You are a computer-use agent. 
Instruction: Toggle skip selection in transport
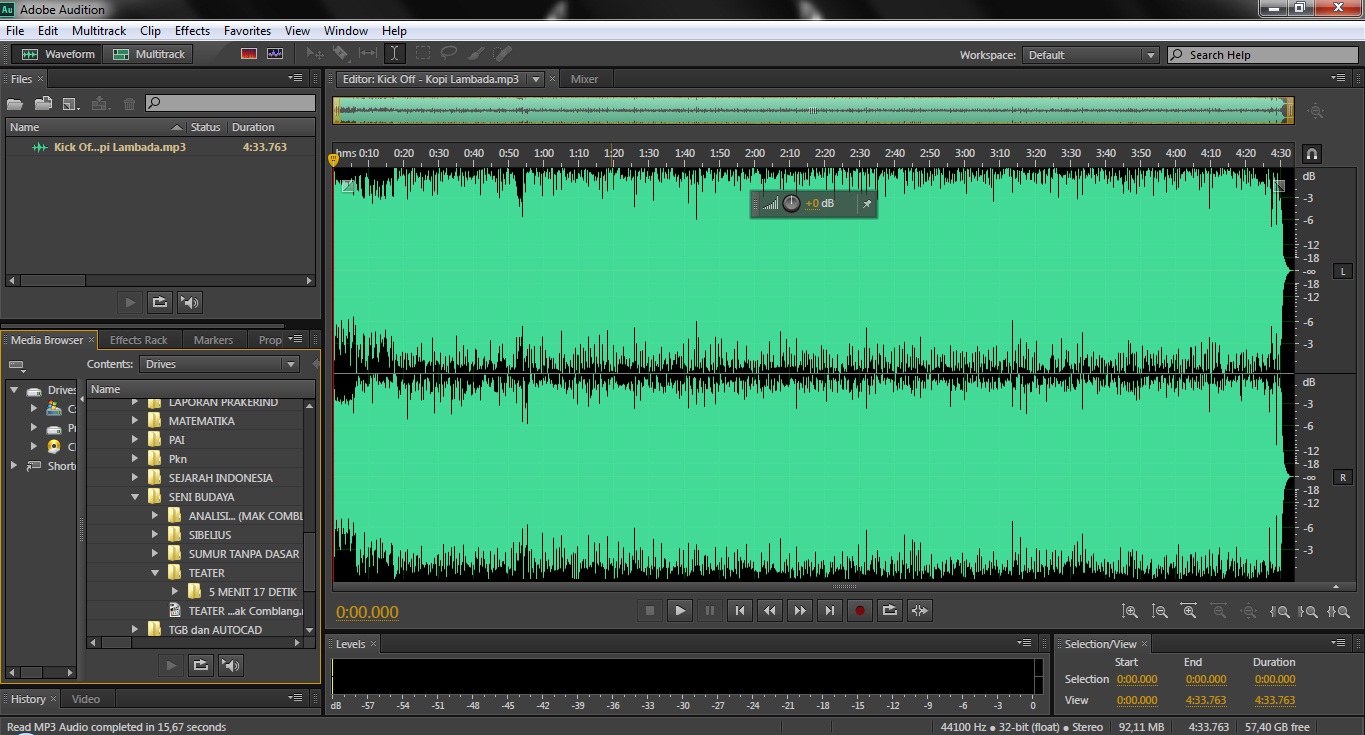[x=920, y=610]
